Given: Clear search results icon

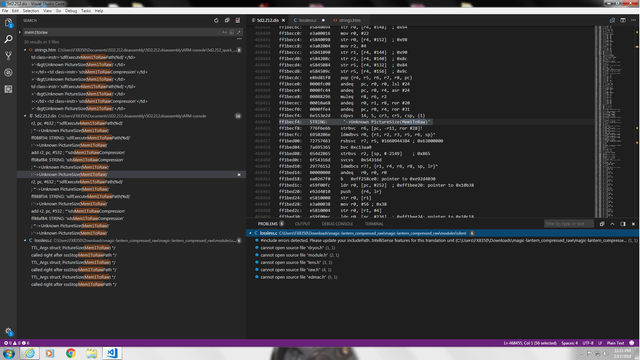Looking at the screenshot, I should coord(238,20).
